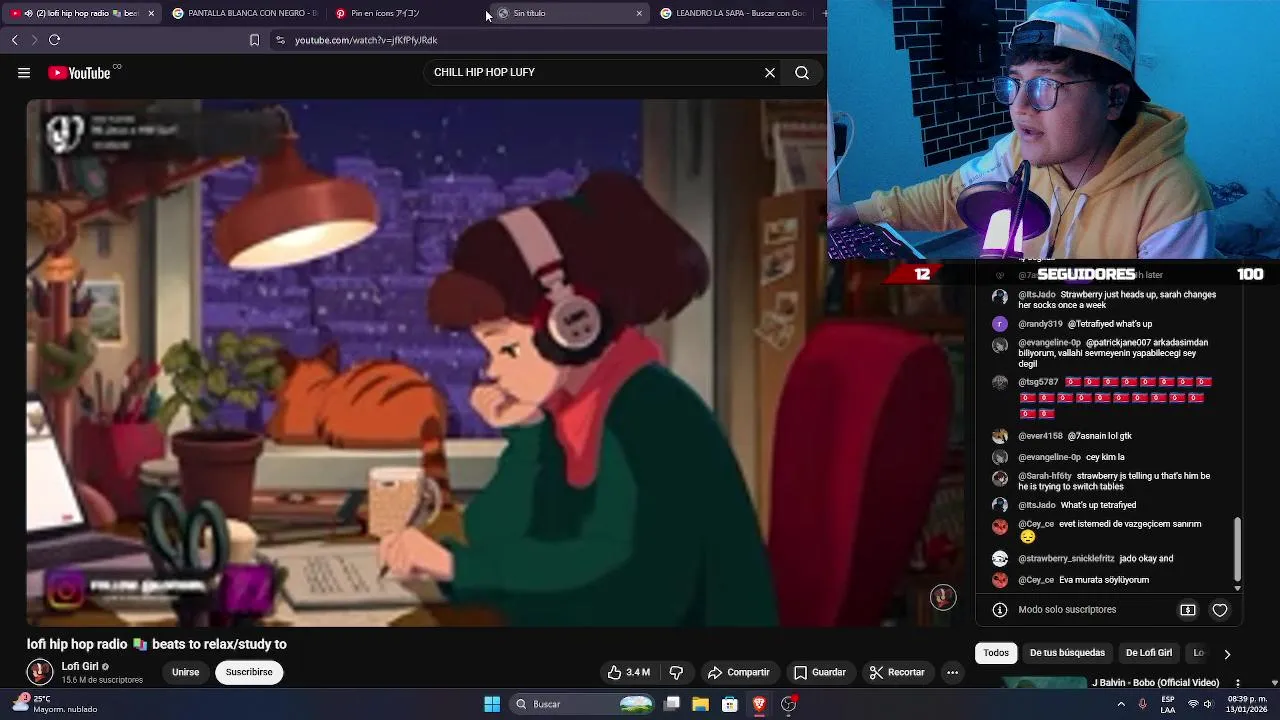This screenshot has width=1280, height=720.
Task: Click @Sarah-hf6ty's chat message
Action: 1114,481
